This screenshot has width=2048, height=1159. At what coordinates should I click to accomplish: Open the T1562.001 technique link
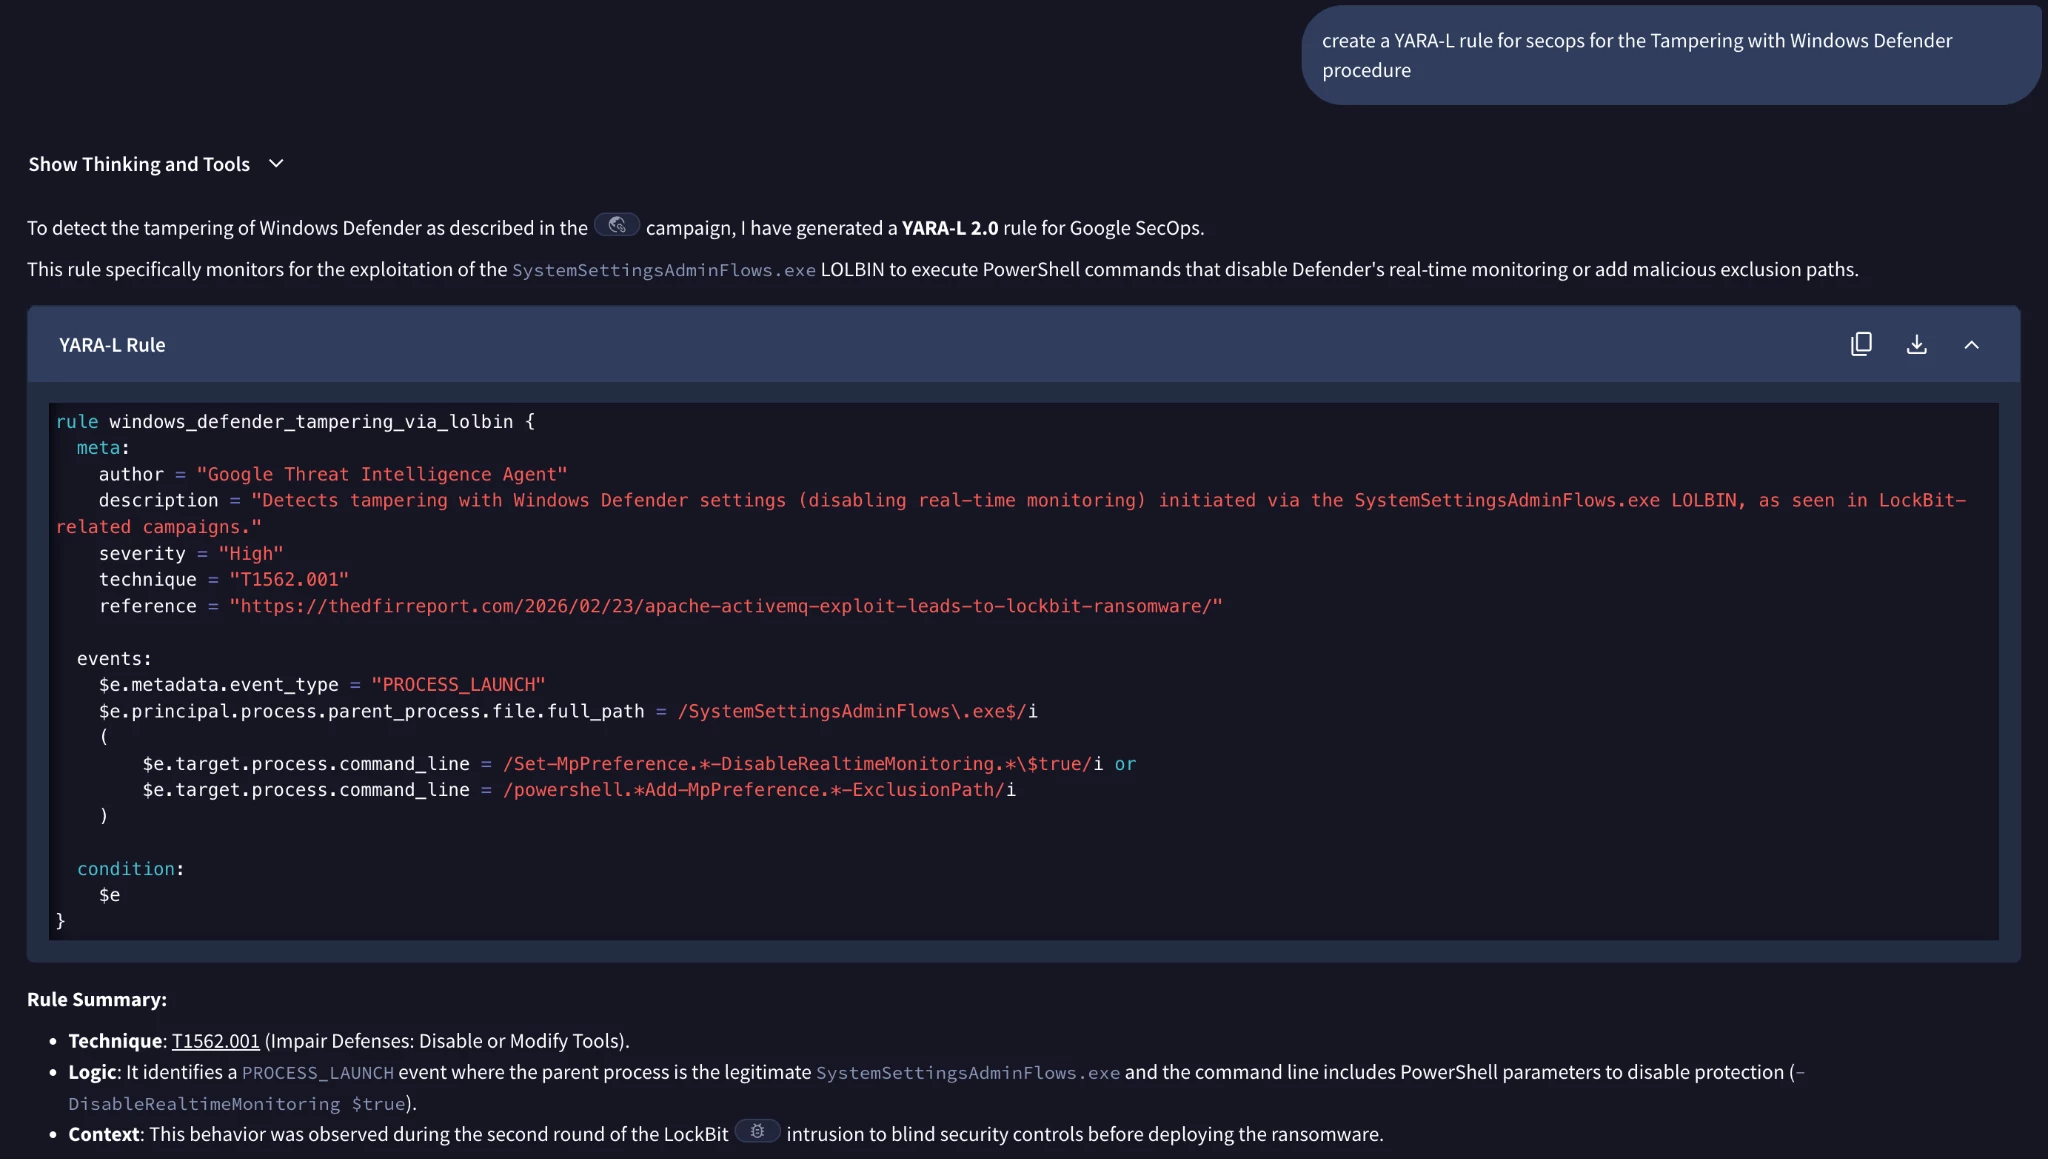pyautogui.click(x=215, y=1041)
